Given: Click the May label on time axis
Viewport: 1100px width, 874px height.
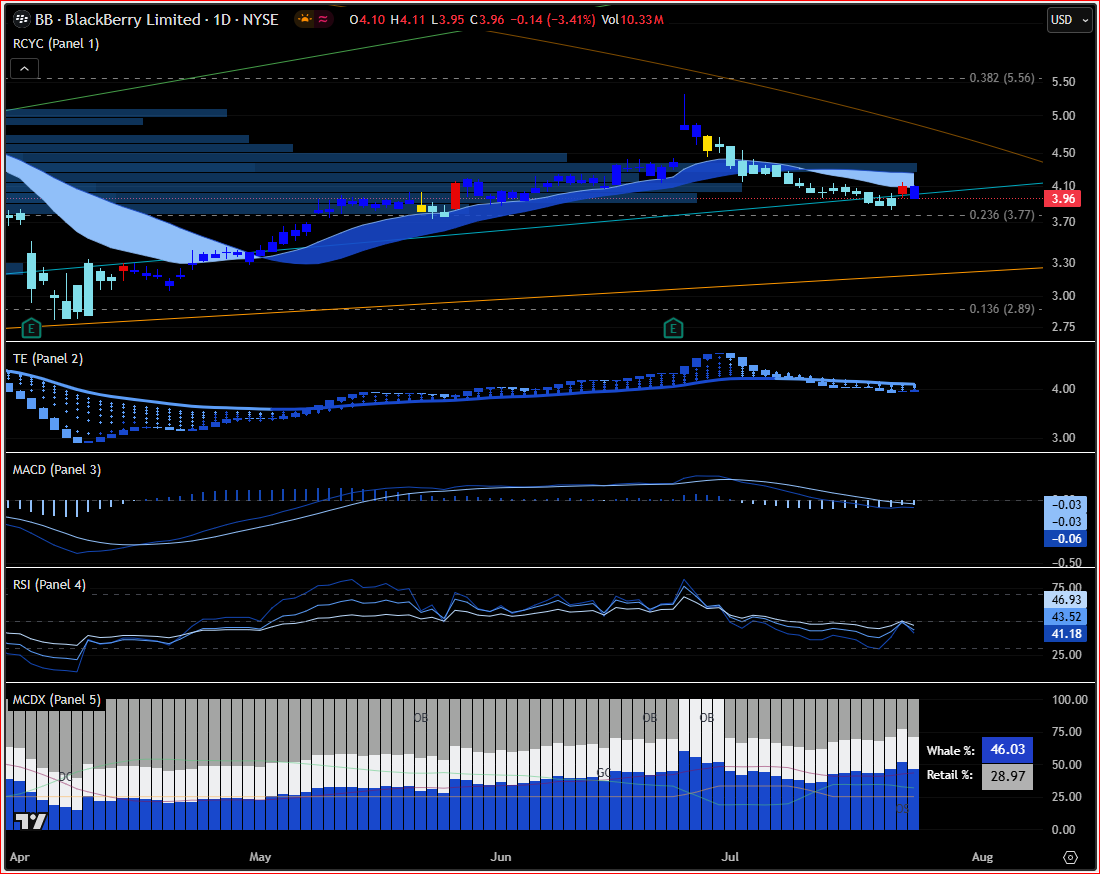Looking at the screenshot, I should point(260,857).
